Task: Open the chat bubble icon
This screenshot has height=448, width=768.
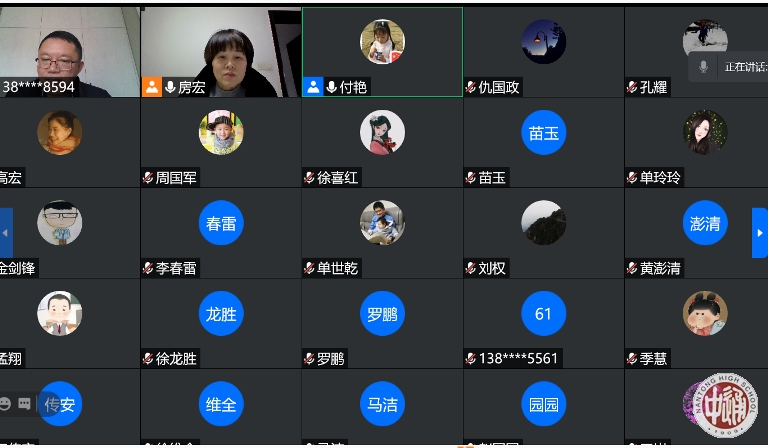Action: 24,403
